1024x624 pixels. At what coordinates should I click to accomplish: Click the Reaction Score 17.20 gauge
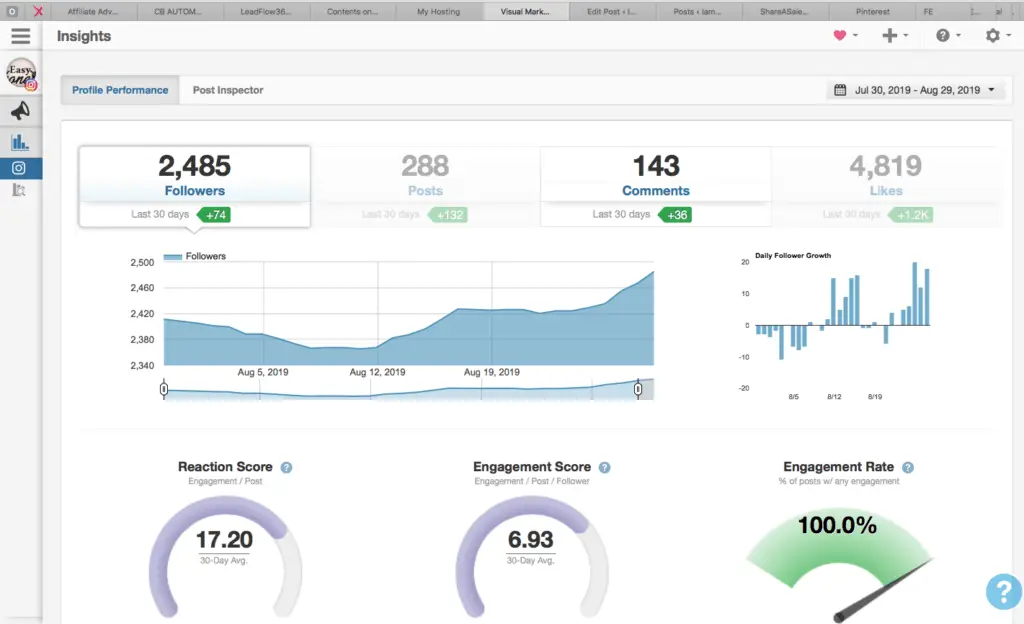(x=225, y=556)
